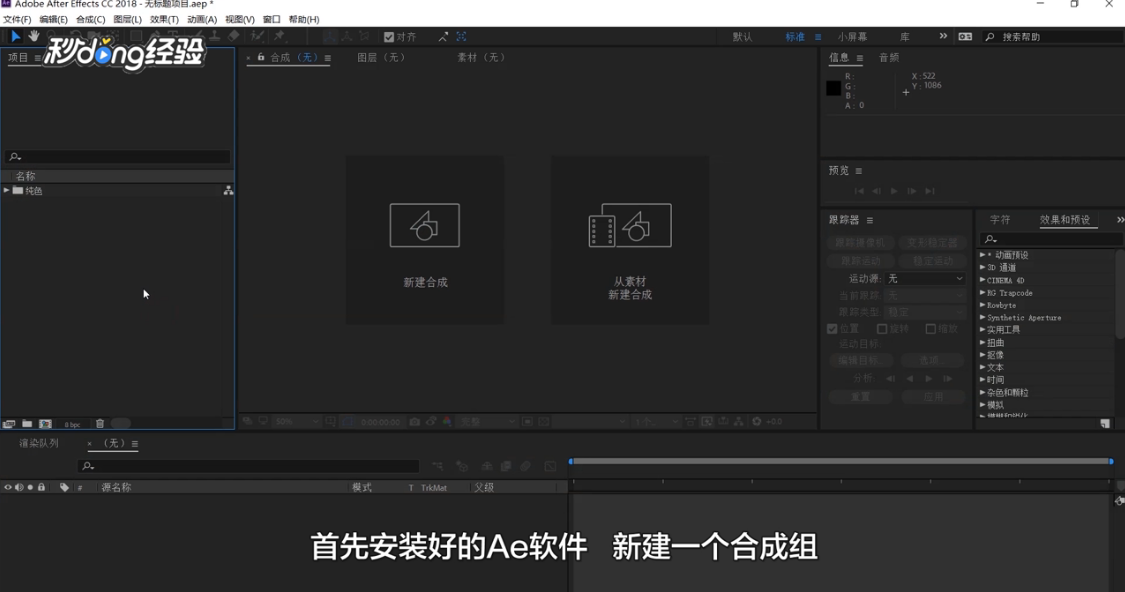Open the 合成(C) menu
The image size is (1125, 592).
[90, 19]
